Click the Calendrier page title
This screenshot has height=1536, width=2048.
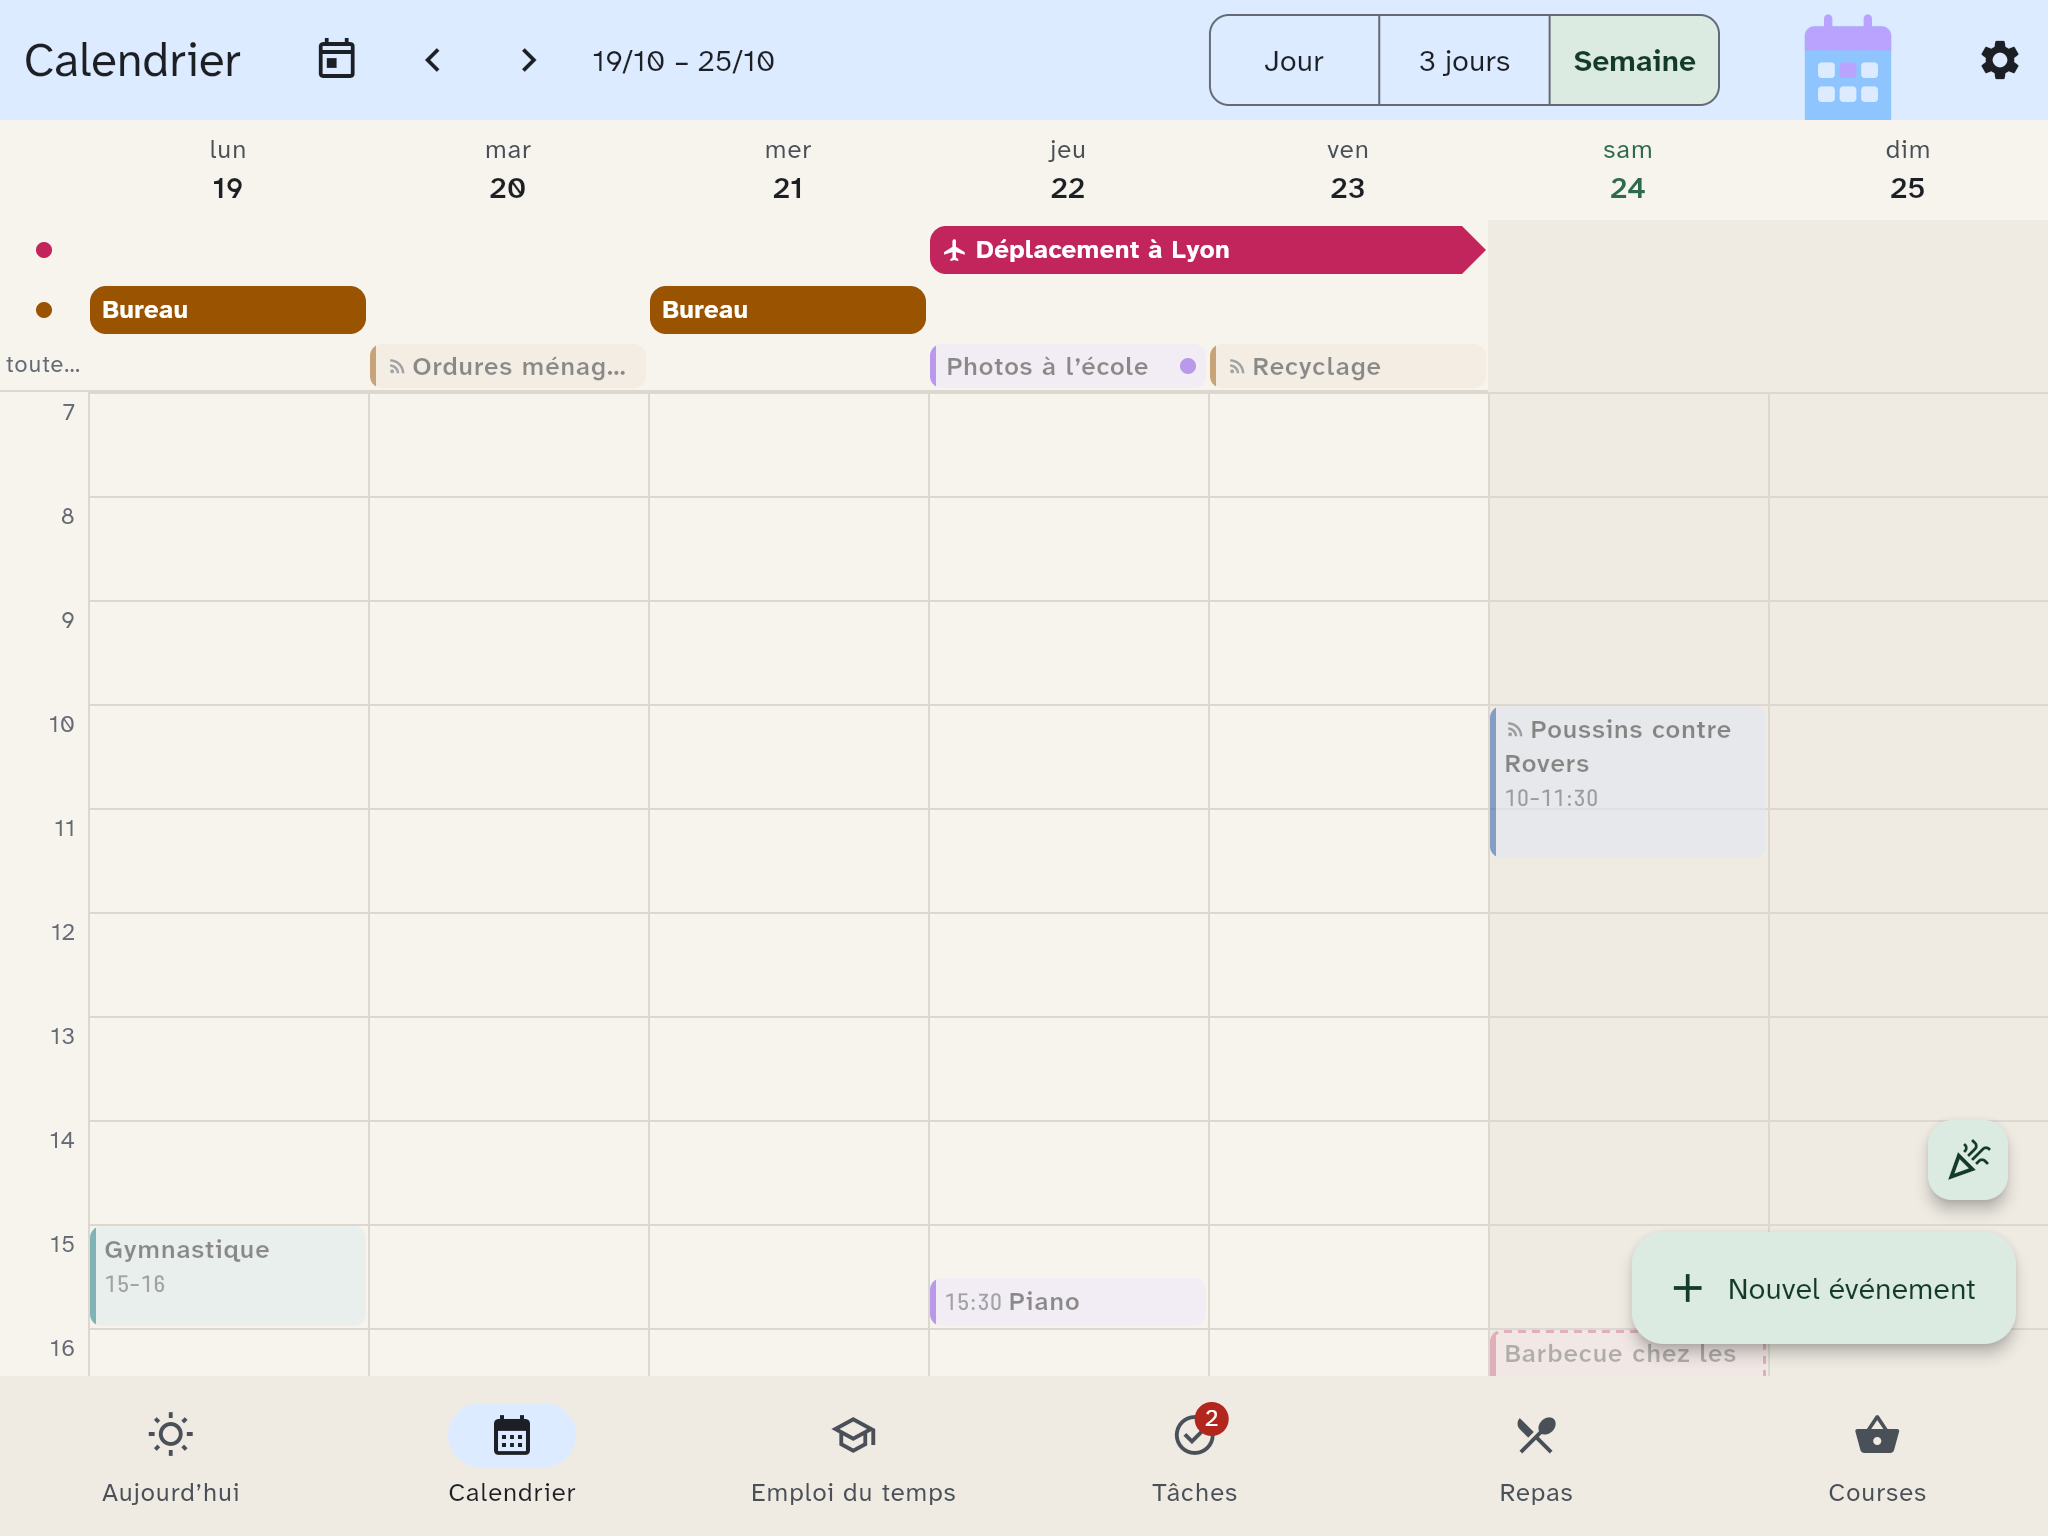point(132,60)
